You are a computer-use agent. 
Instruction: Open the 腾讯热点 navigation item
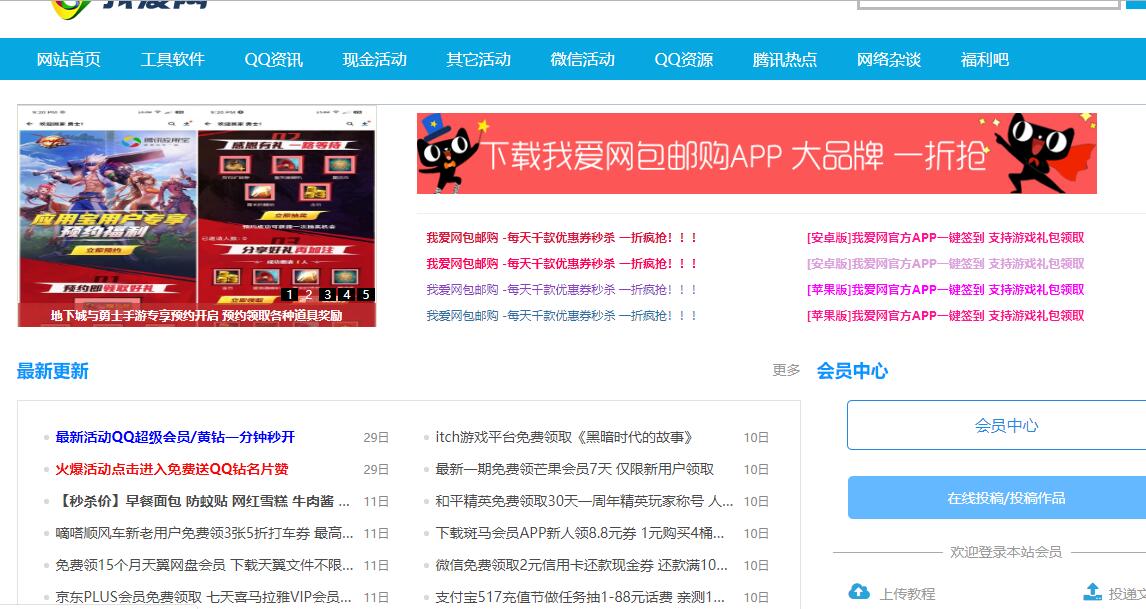coord(784,59)
